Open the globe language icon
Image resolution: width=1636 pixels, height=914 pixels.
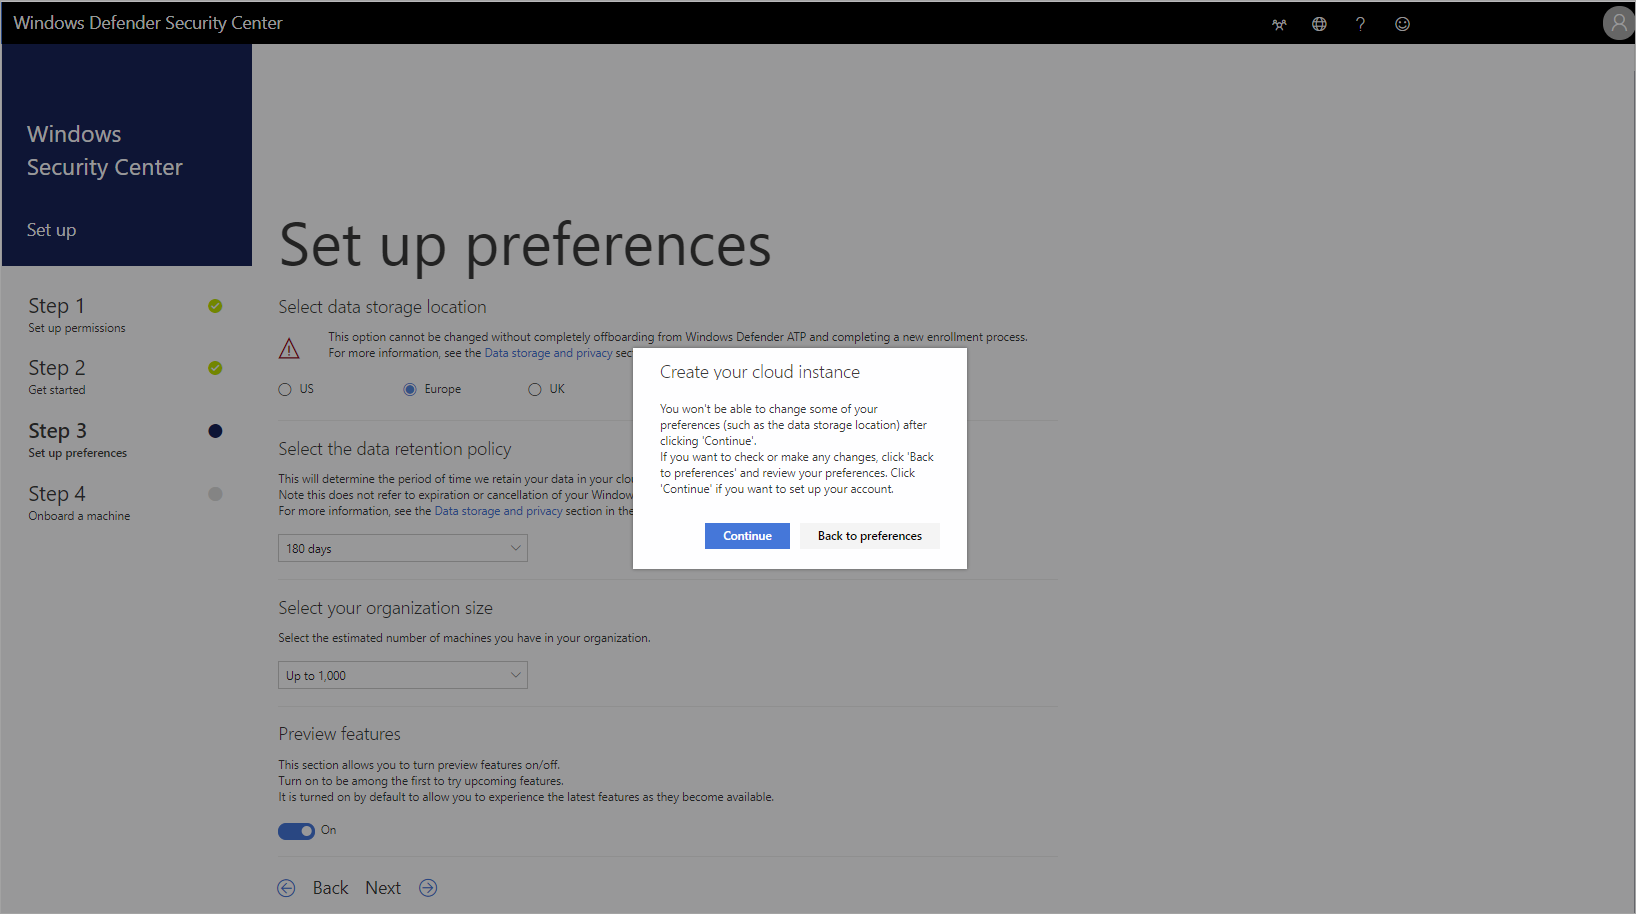(1319, 24)
